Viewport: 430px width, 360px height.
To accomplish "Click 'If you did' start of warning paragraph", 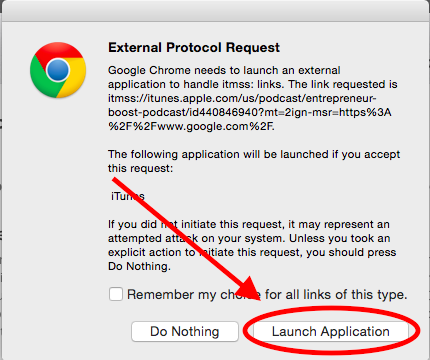I will coord(132,224).
